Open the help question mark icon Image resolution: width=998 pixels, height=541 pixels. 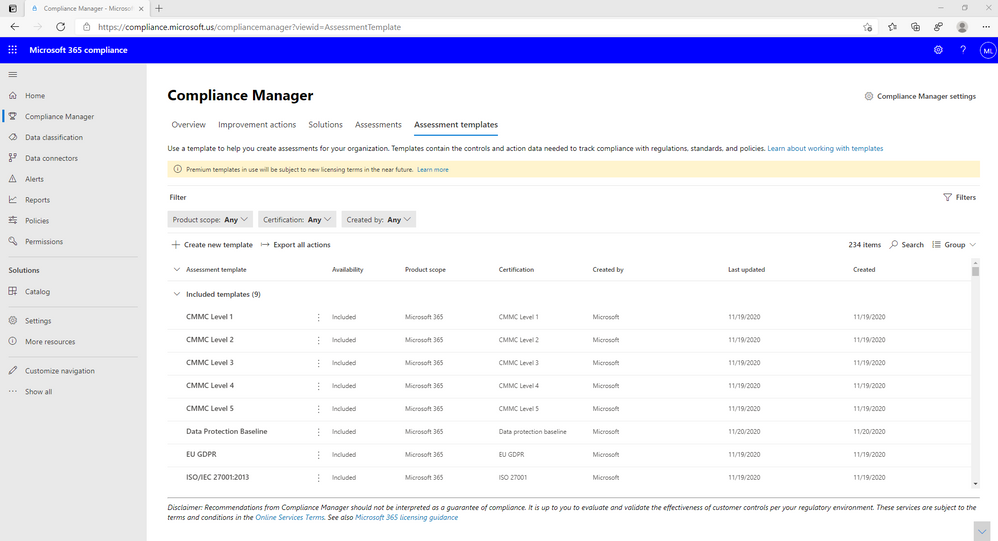point(963,50)
